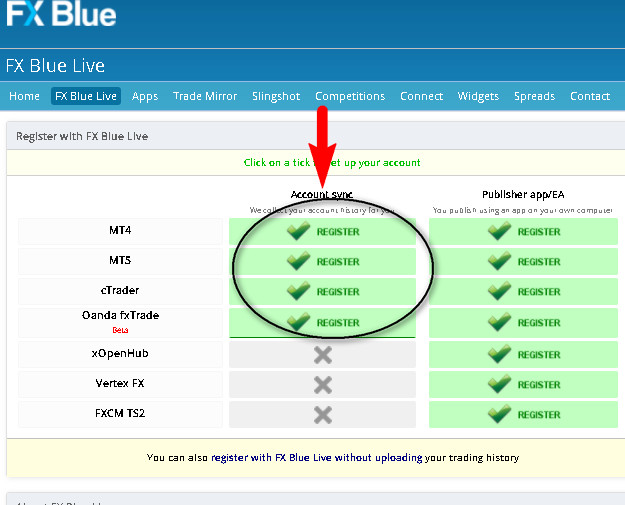
Task: Click Oanda fxTrade Account sync tick icon
Action: click(298, 321)
